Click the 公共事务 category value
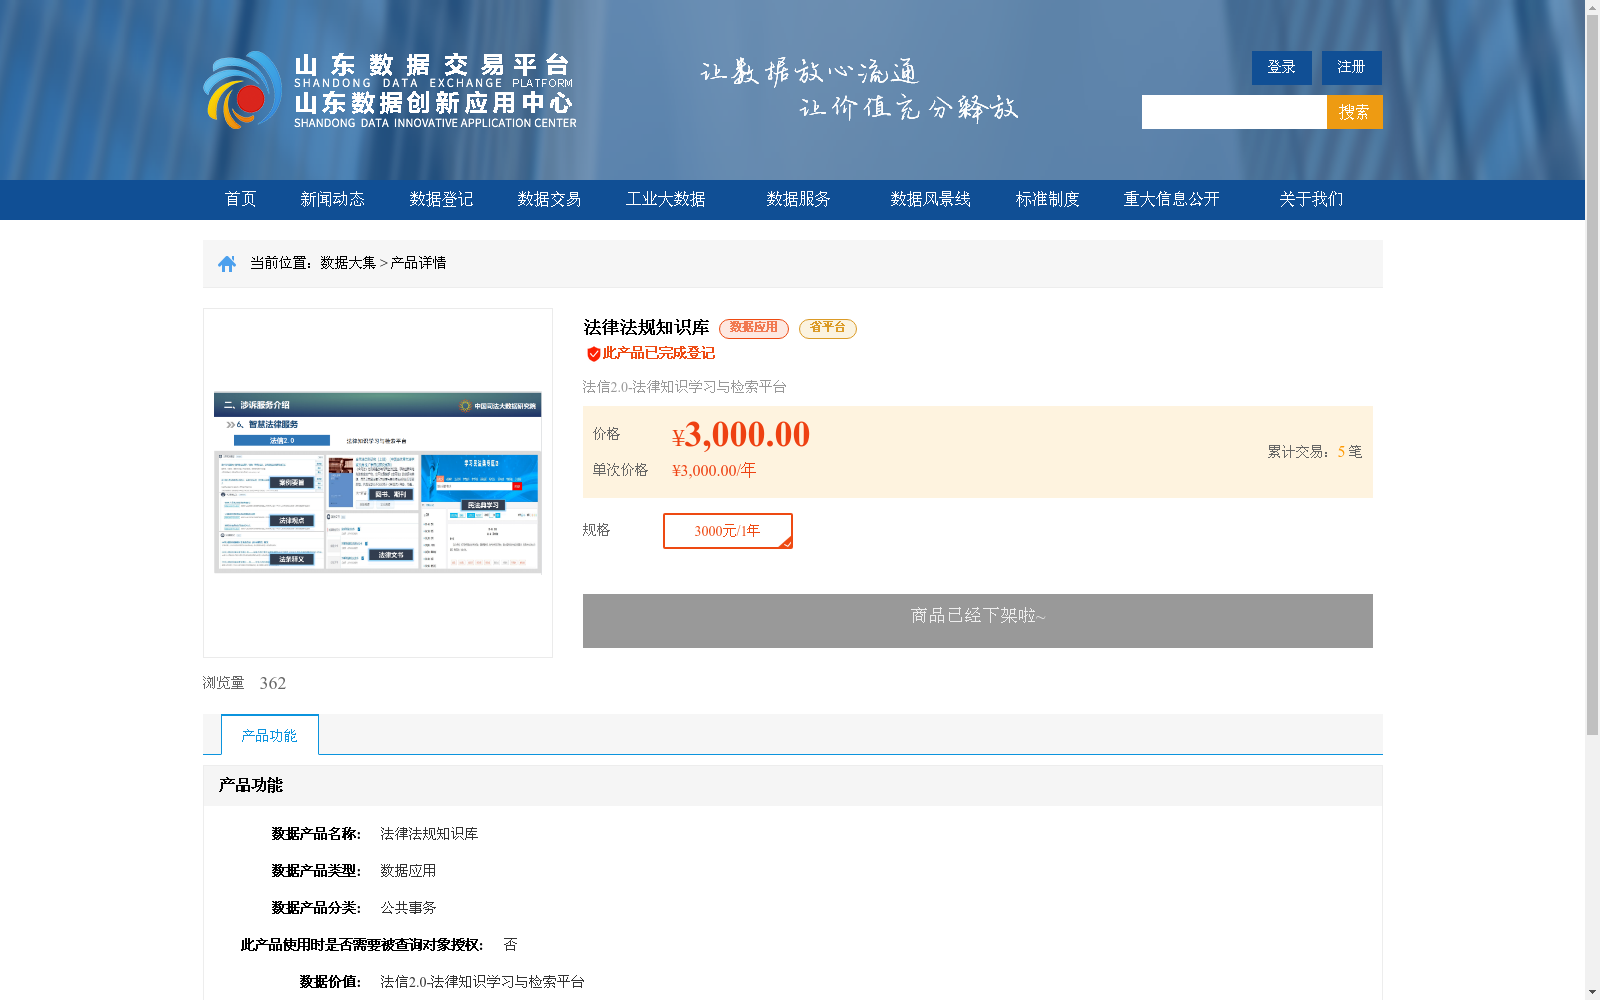The image size is (1600, 1000). point(408,908)
